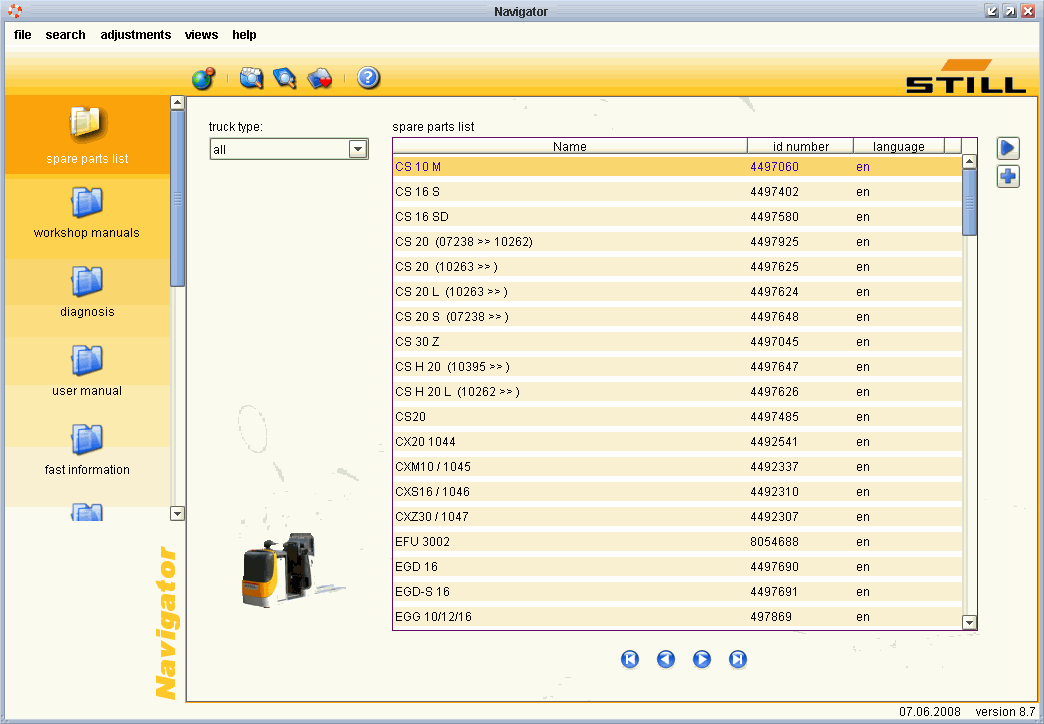Open the truck type dropdown
This screenshot has height=724, width=1044.
358,149
